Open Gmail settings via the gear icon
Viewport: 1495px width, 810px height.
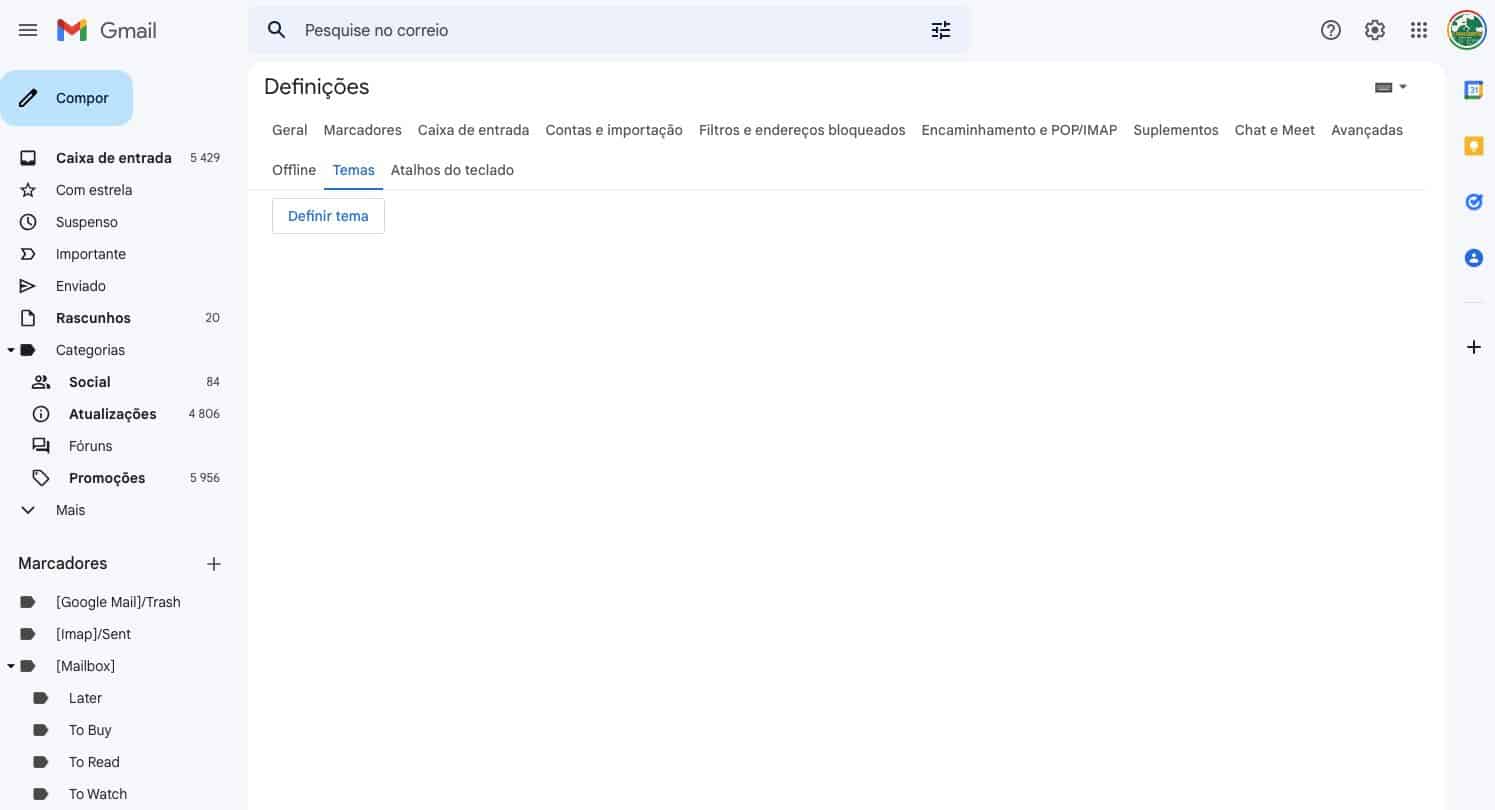click(1375, 30)
